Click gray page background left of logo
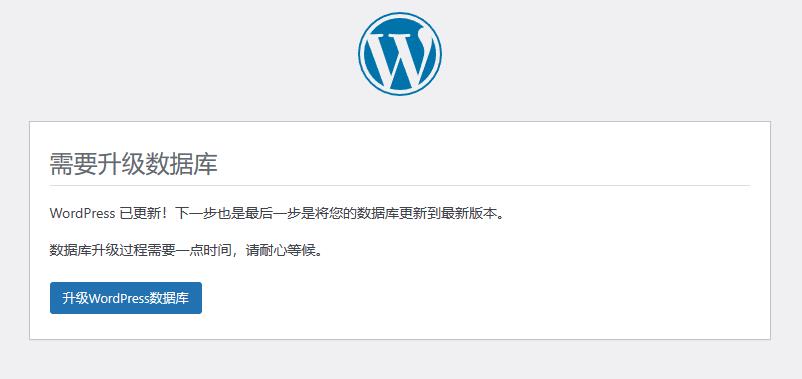 pyautogui.click(x=179, y=56)
